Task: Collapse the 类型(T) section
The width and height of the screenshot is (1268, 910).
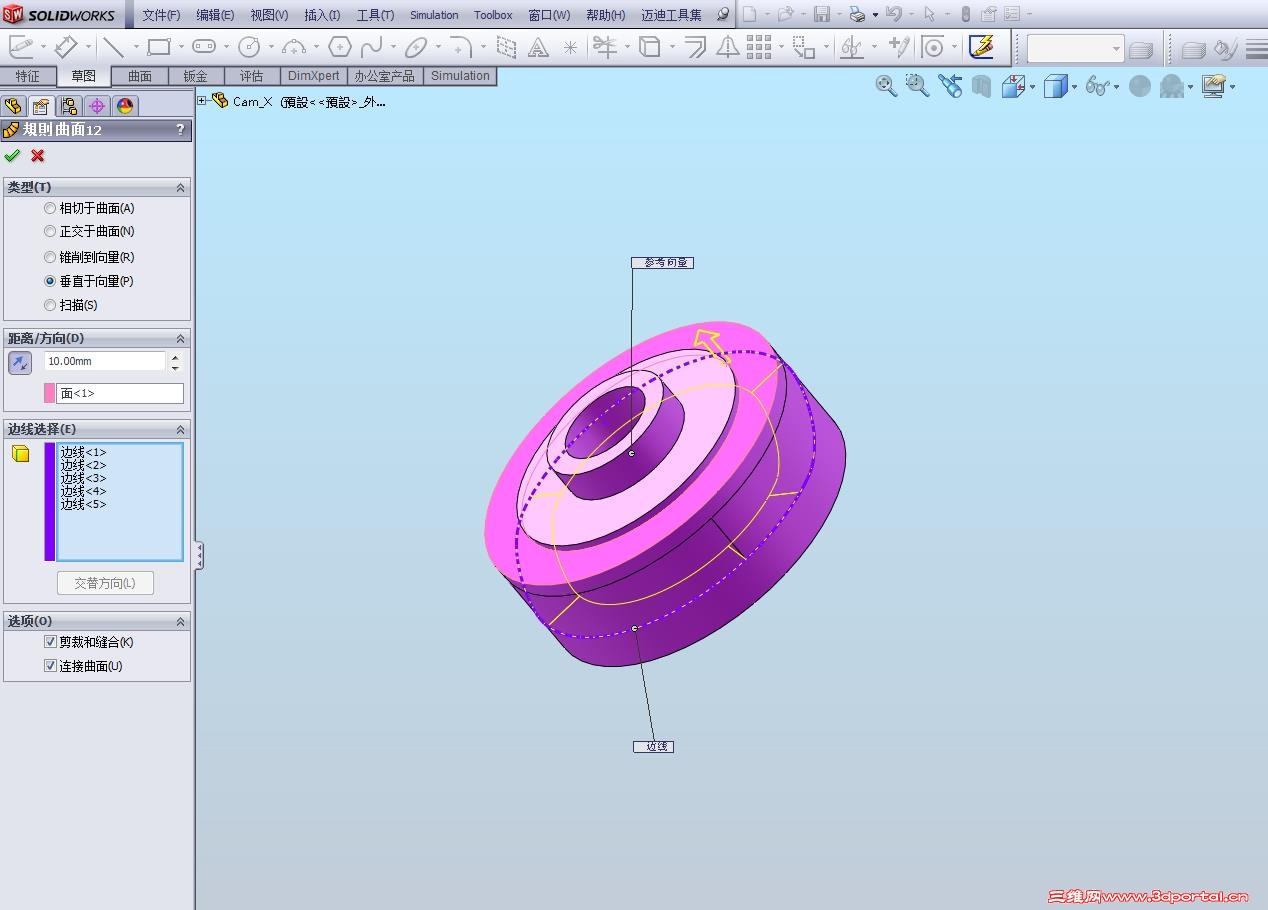Action: click(x=181, y=187)
